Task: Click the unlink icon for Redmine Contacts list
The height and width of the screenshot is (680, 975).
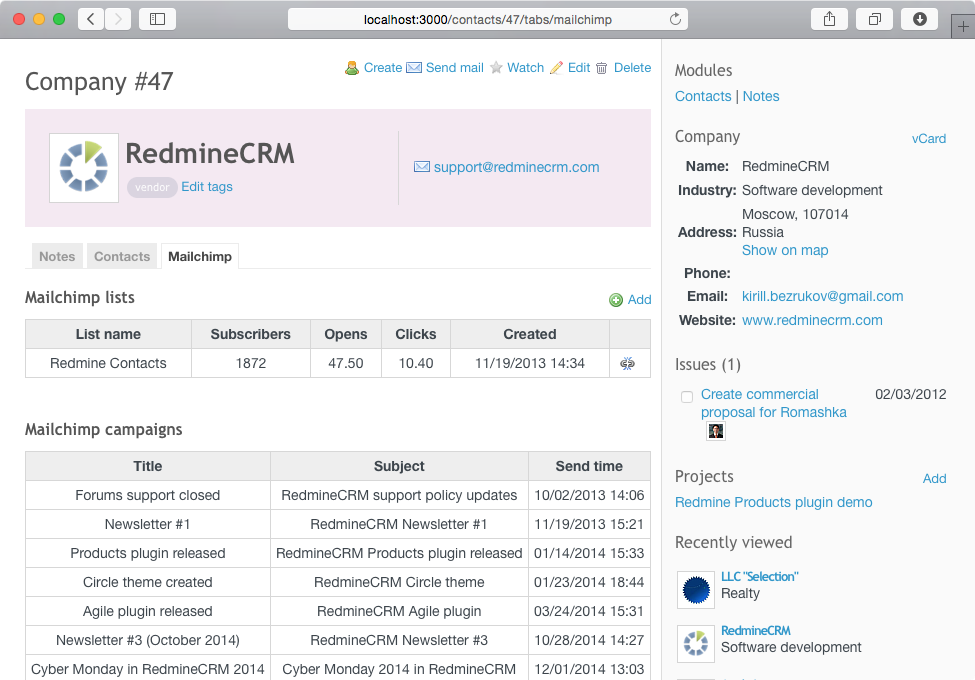Action: (x=628, y=364)
